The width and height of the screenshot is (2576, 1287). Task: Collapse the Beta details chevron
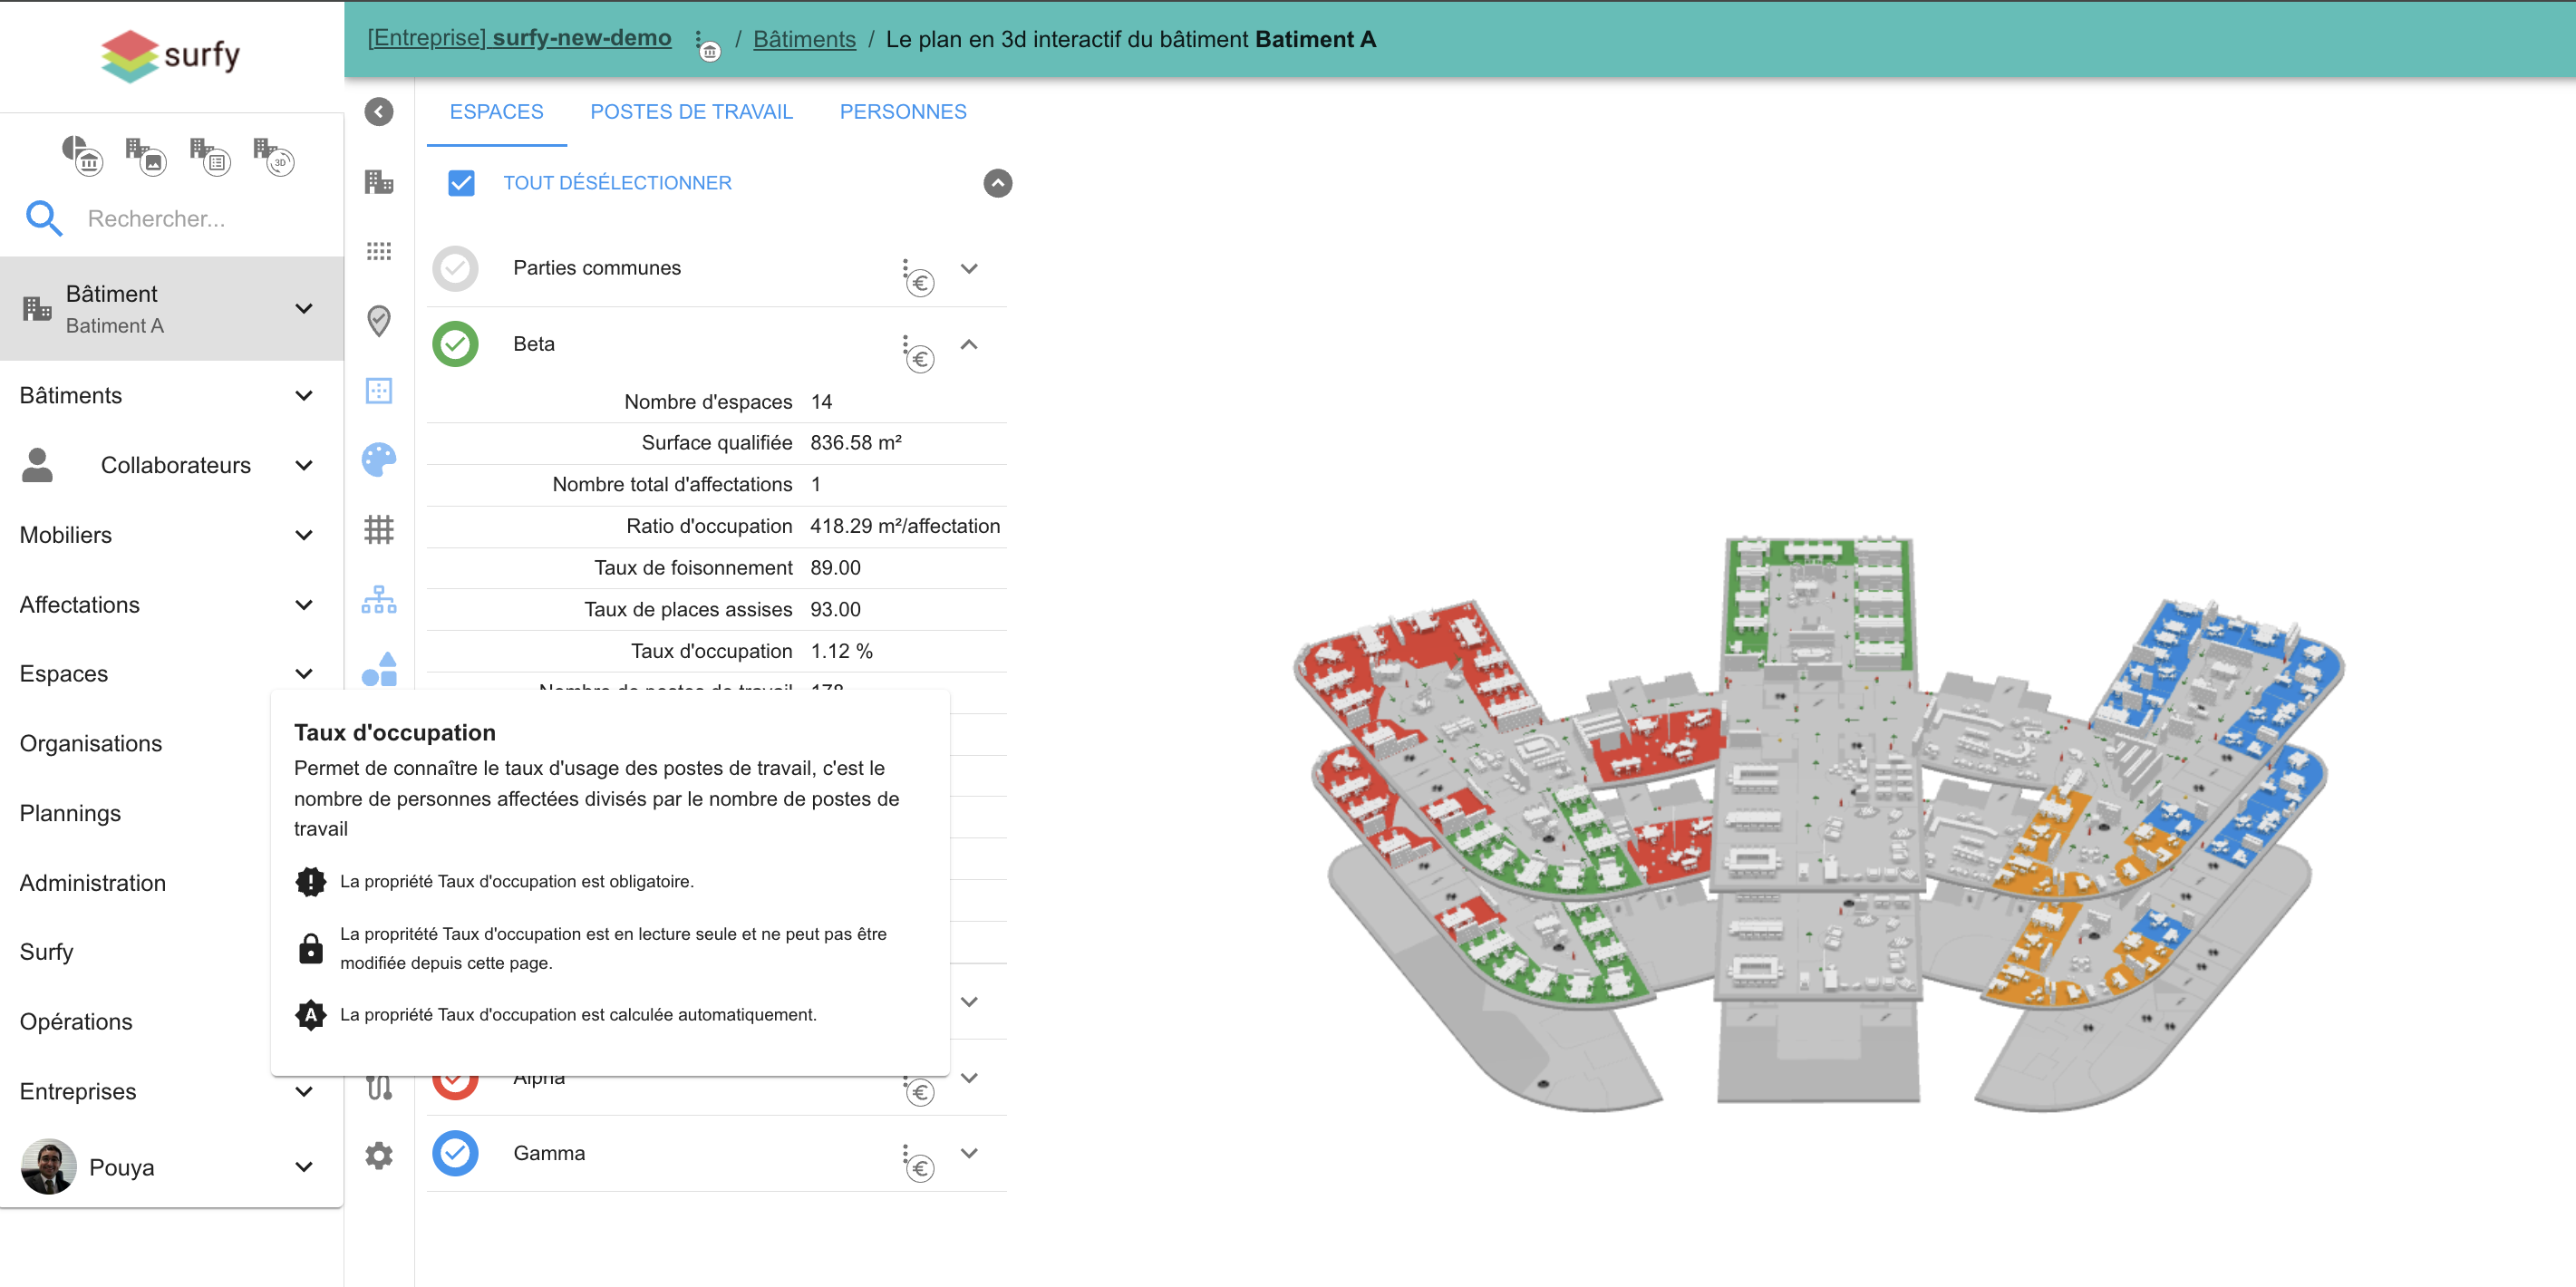[x=968, y=344]
